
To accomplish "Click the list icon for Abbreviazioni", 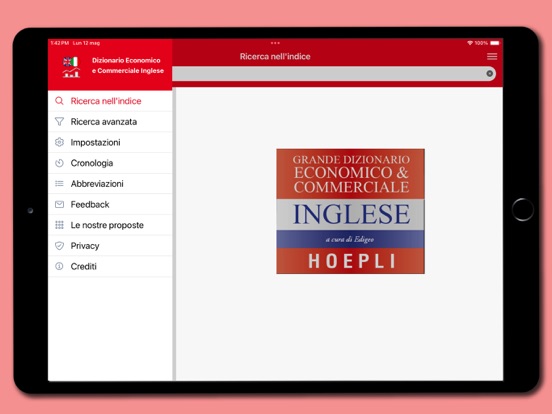I will [59, 183].
